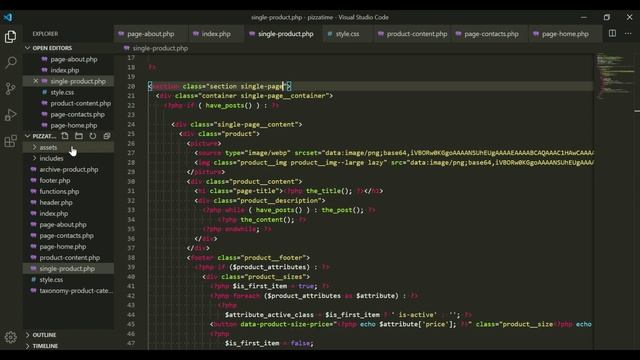Switch to the style.css tab
640x360 pixels.
[347, 34]
